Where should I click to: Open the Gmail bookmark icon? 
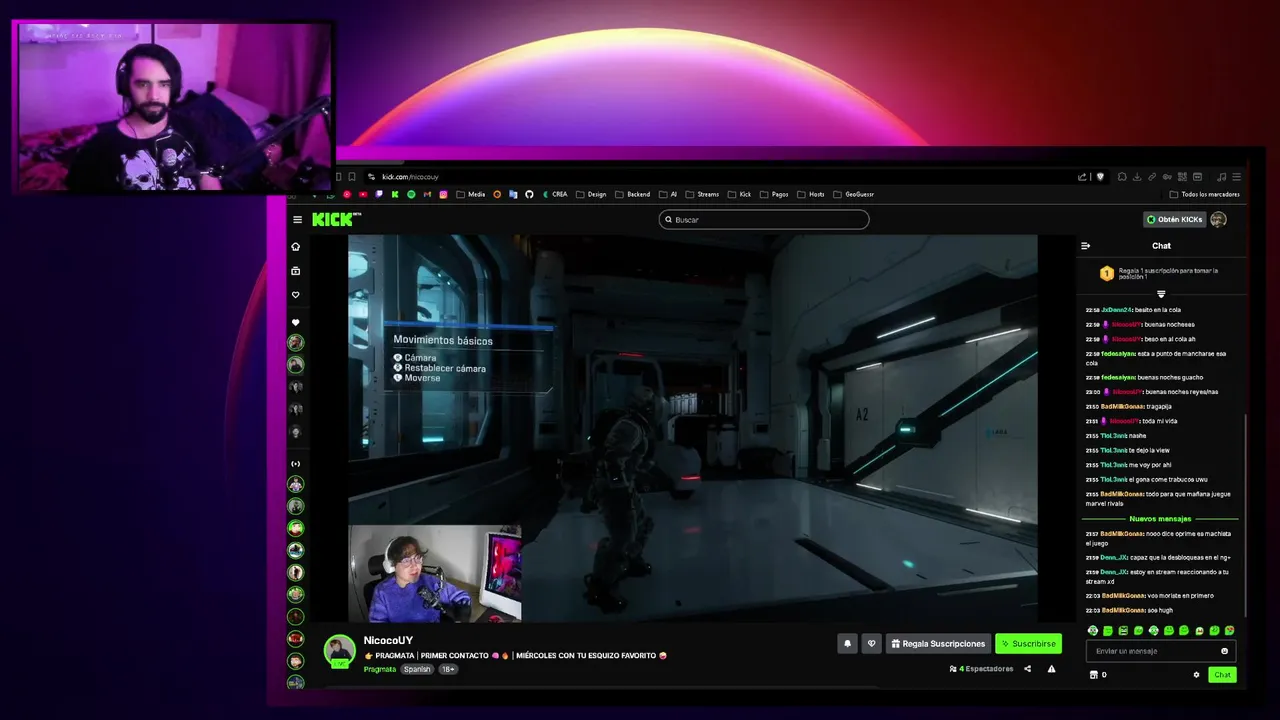pos(427,194)
